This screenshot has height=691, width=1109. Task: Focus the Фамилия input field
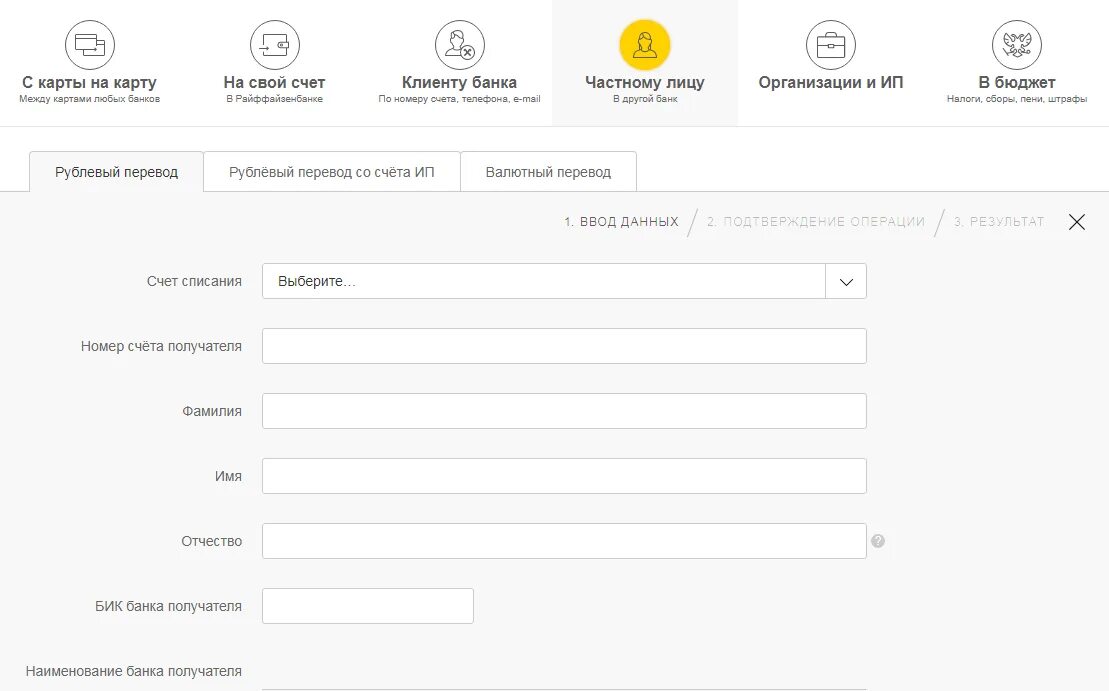point(564,411)
